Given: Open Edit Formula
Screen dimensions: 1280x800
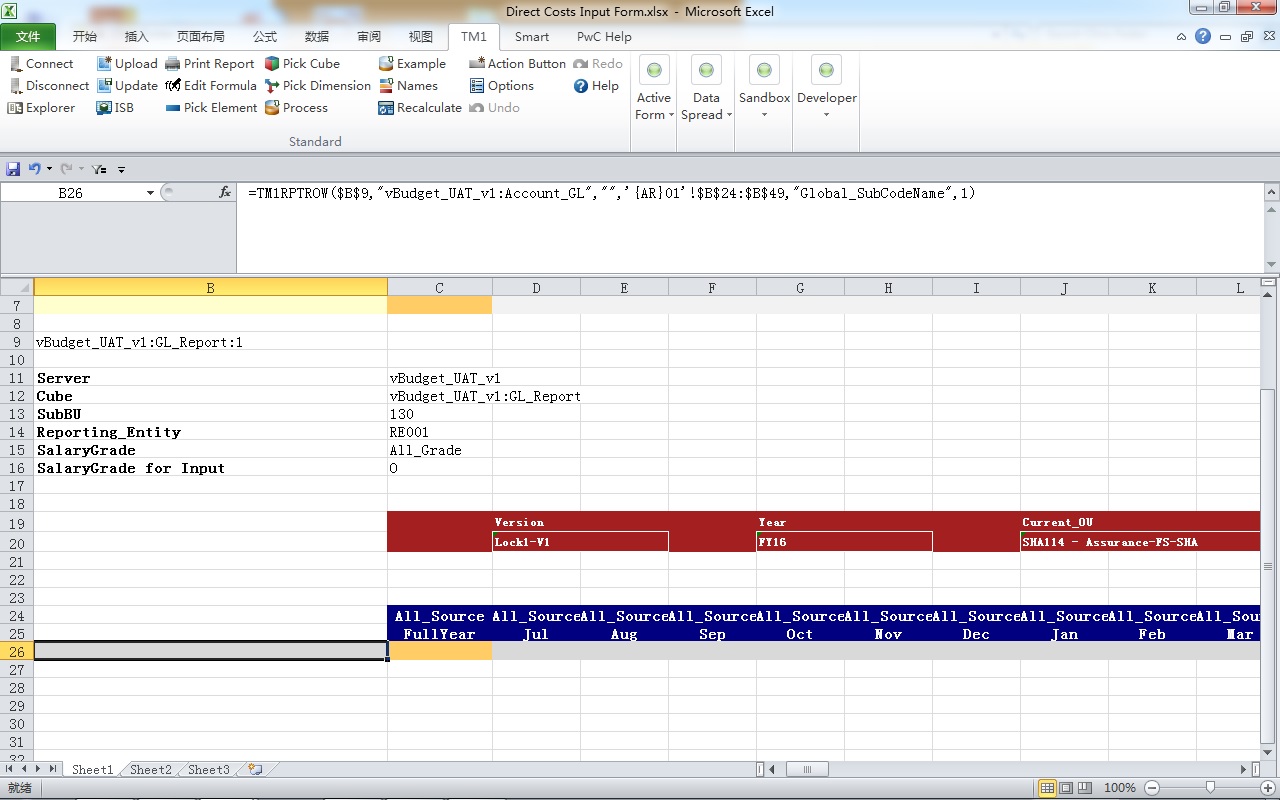Looking at the screenshot, I should [x=211, y=85].
